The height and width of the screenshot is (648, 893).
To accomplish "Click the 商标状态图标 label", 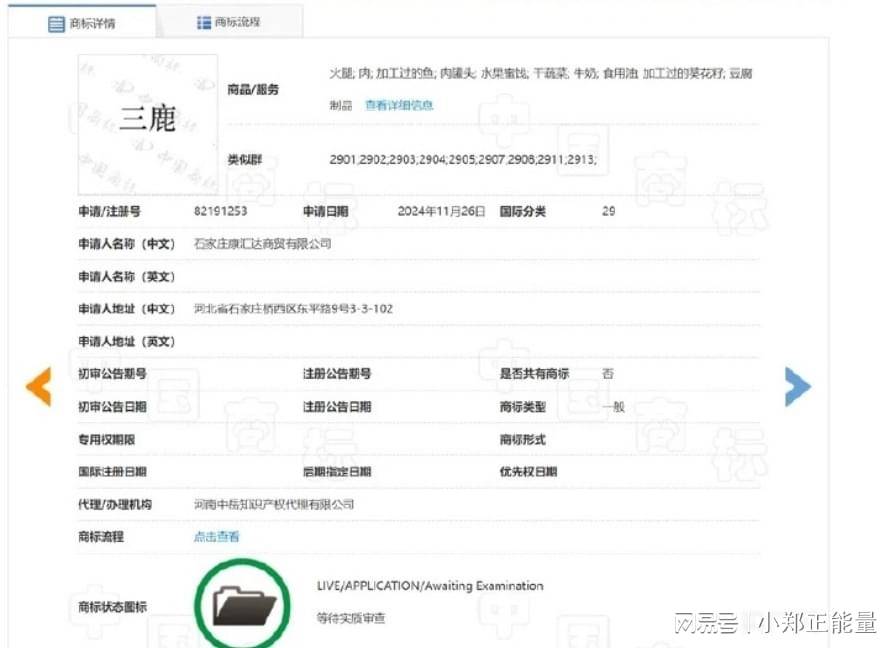I will pyautogui.click(x=112, y=606).
